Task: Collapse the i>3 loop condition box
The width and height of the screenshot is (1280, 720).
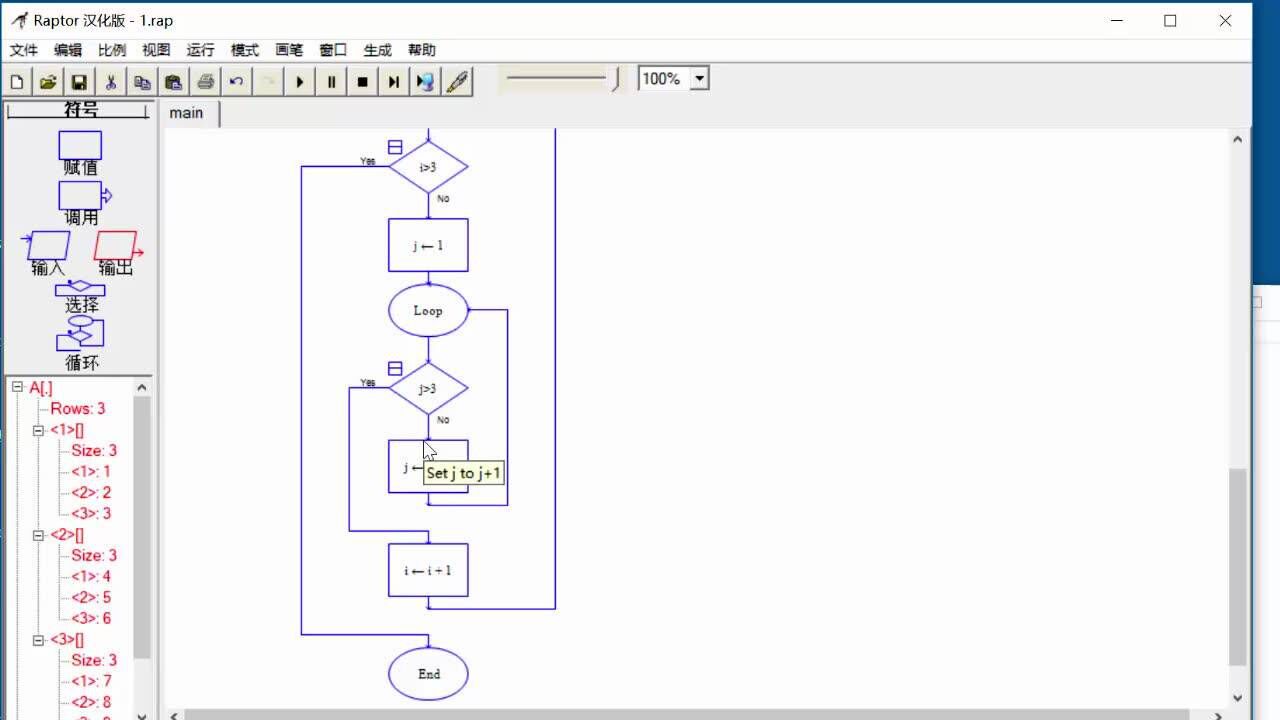Action: click(x=395, y=147)
